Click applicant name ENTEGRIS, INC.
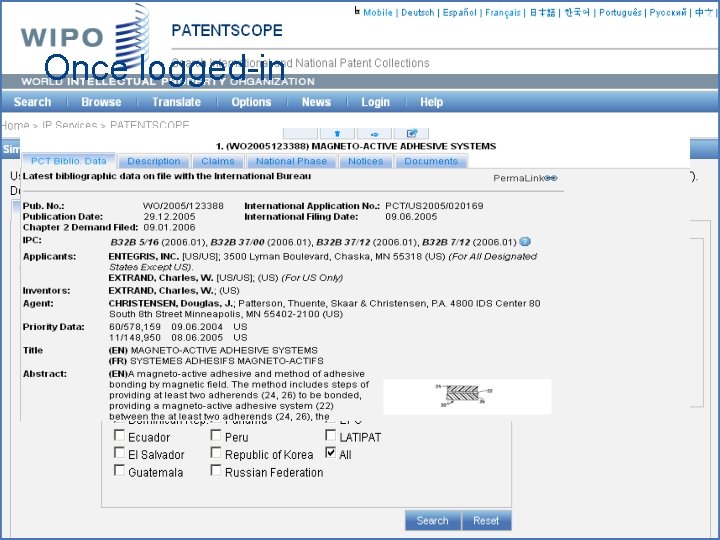 143,256
